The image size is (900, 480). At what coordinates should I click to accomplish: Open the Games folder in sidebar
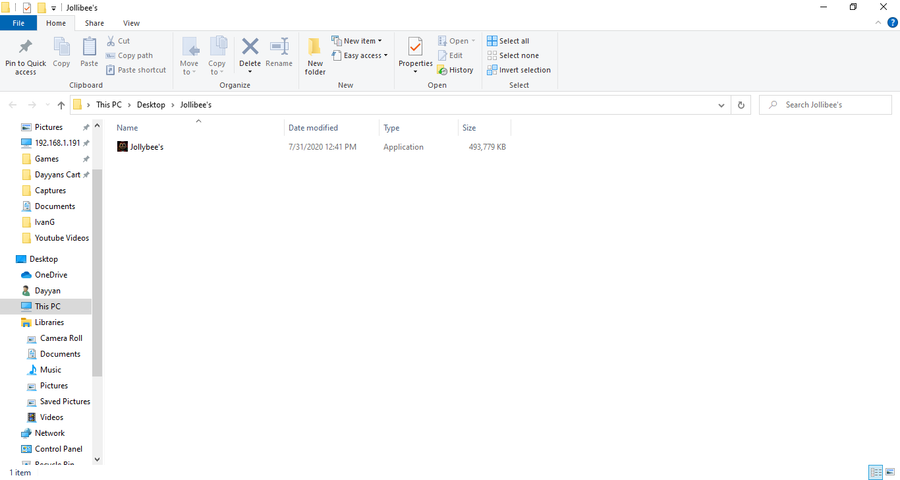(46, 159)
